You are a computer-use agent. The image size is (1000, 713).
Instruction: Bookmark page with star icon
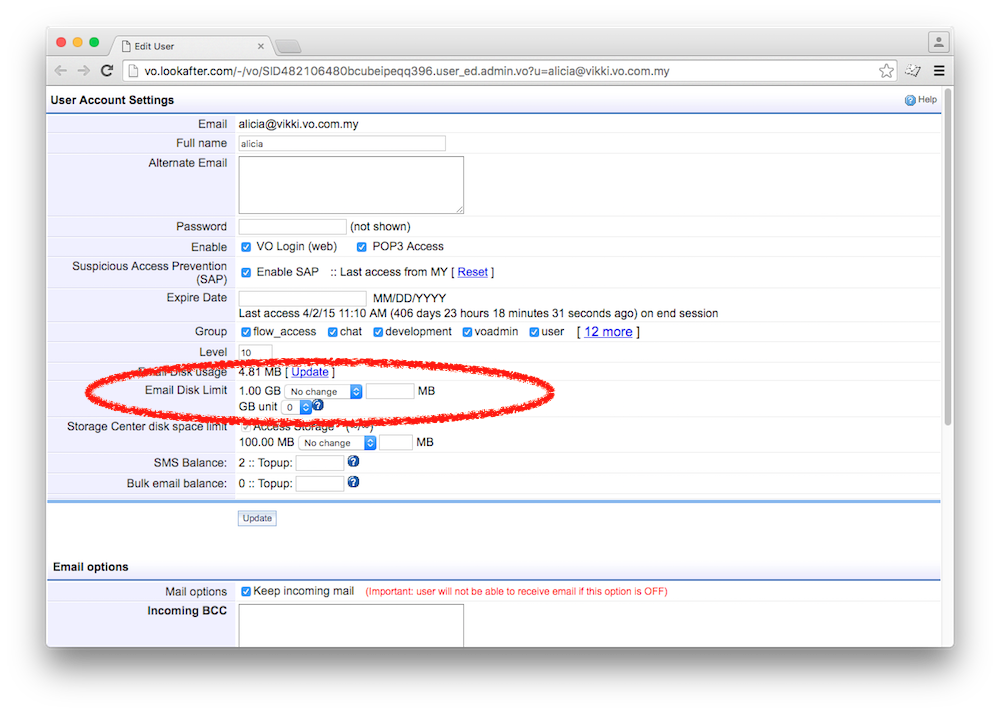pyautogui.click(x=886, y=71)
